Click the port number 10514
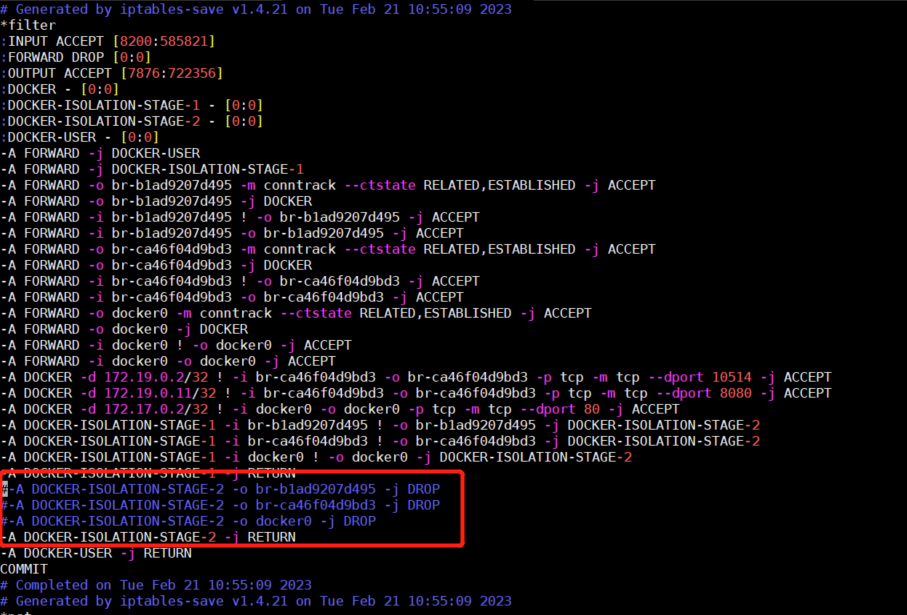Screen dimensions: 907x615 pyautogui.click(x=732, y=377)
